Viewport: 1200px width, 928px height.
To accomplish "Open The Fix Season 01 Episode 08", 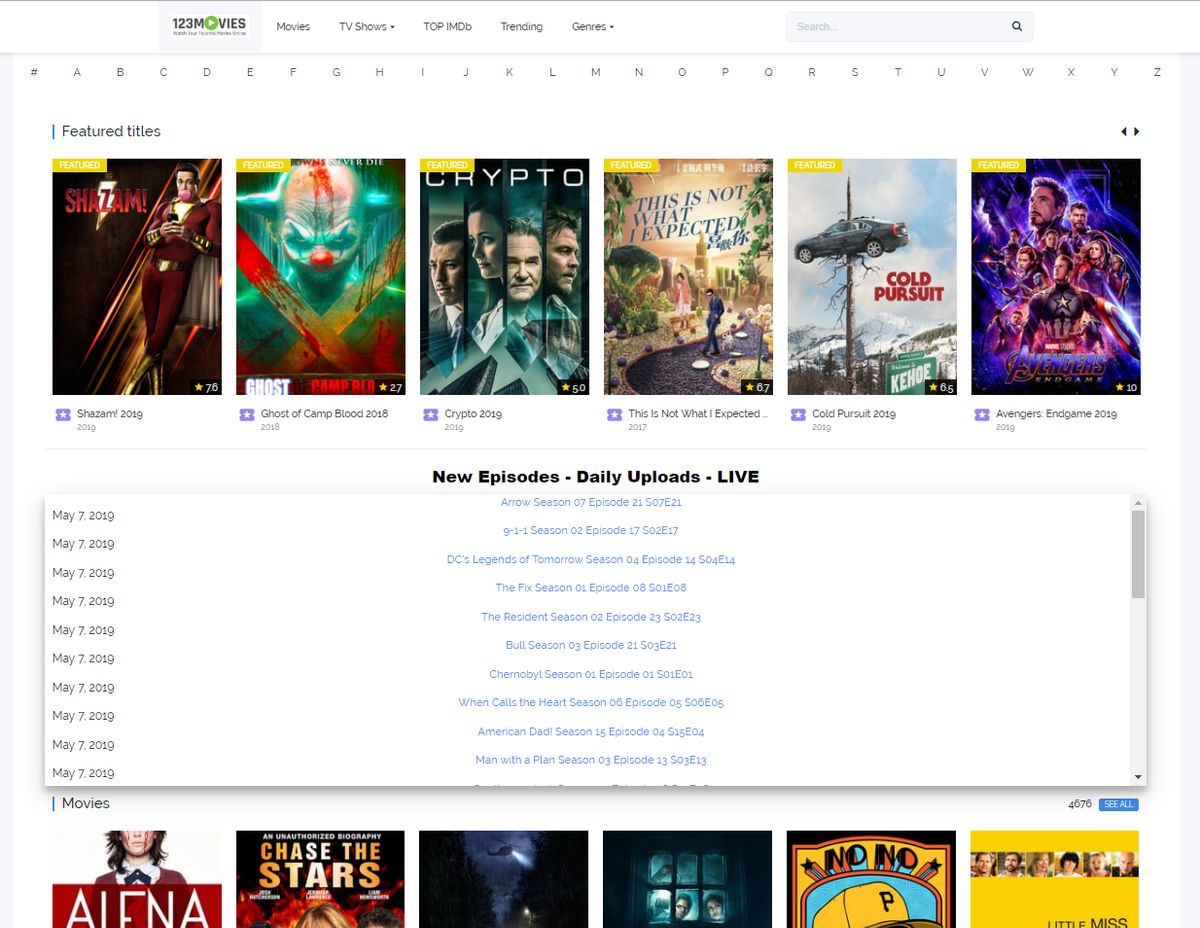I will (591, 587).
